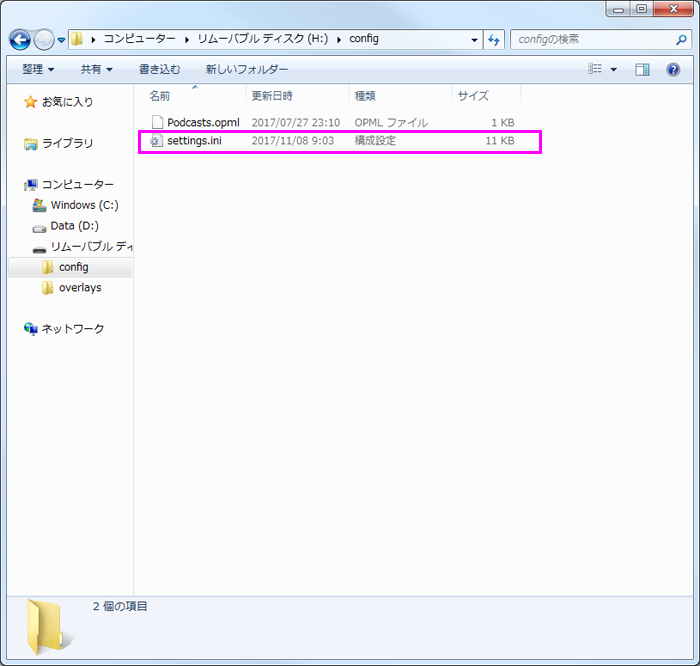
Task: Click the ライブラリ icon
Action: [x=31, y=144]
